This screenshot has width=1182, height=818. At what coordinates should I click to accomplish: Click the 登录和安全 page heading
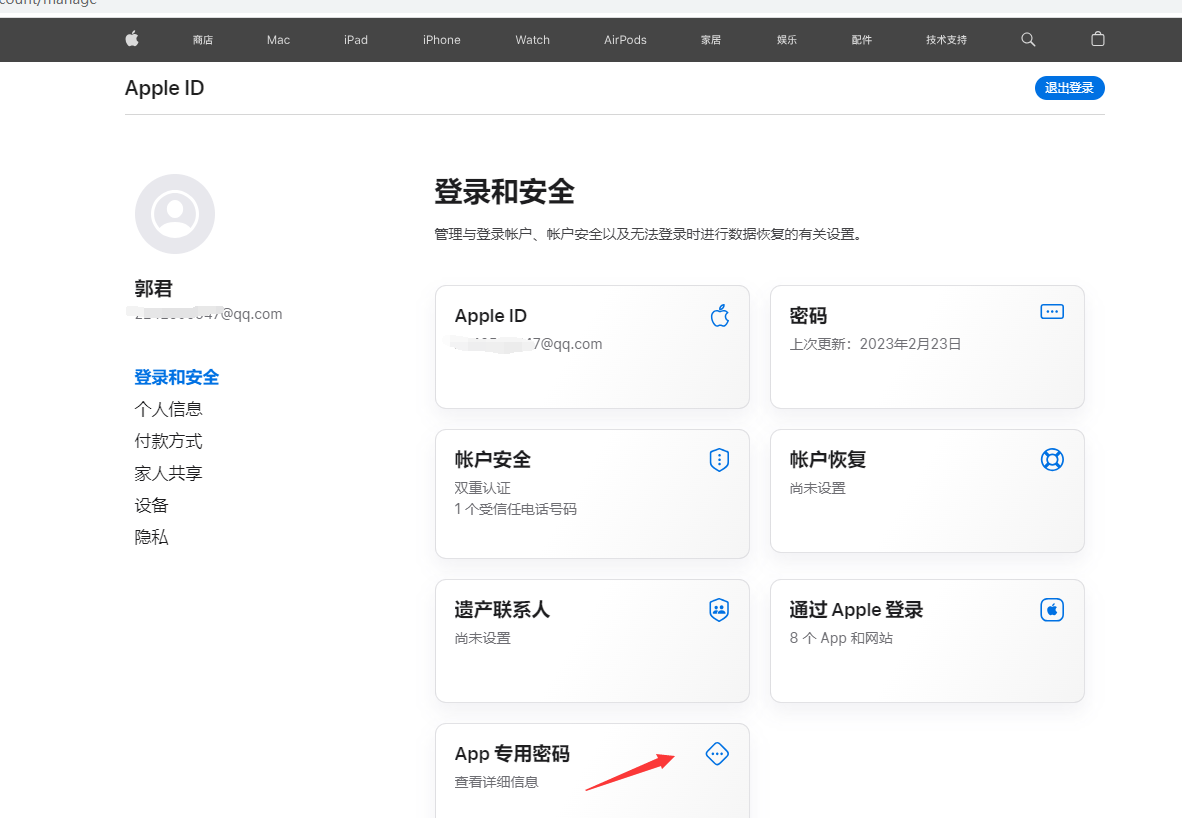504,191
